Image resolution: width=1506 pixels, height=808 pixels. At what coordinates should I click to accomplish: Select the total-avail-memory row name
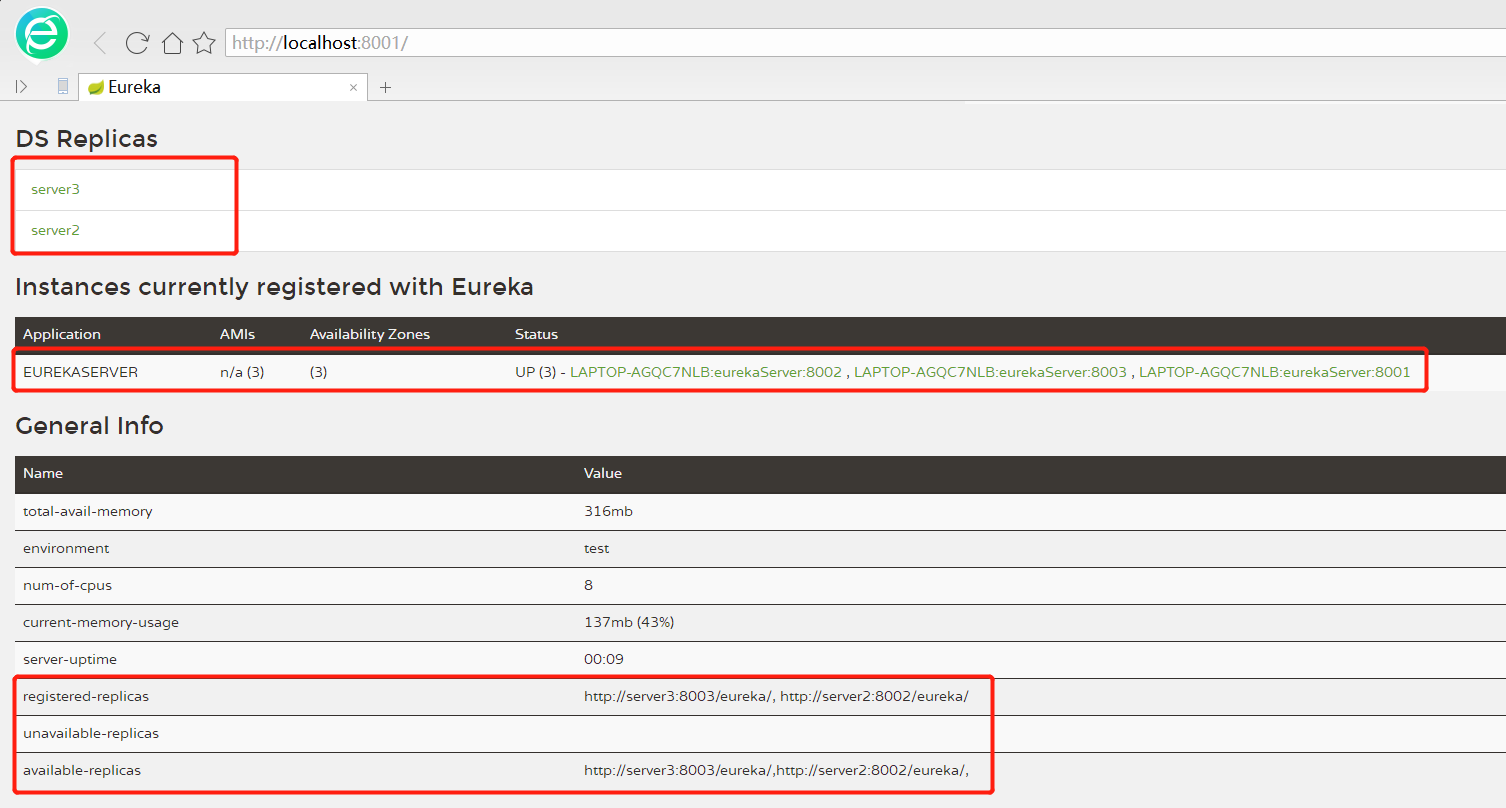[88, 511]
